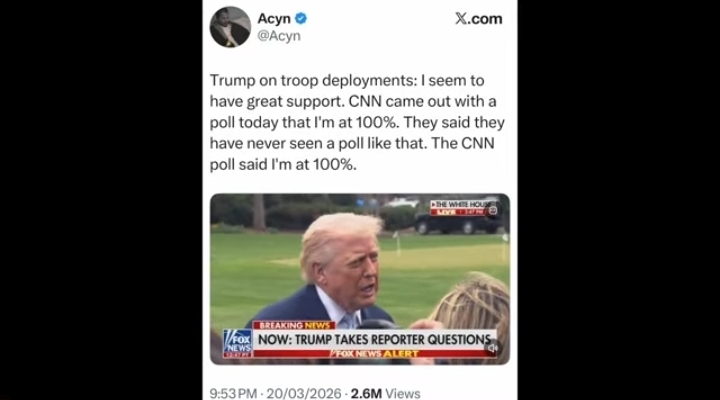720x400 pixels.
Task: Unmute the video with the speaker icon
Action: coord(493,349)
